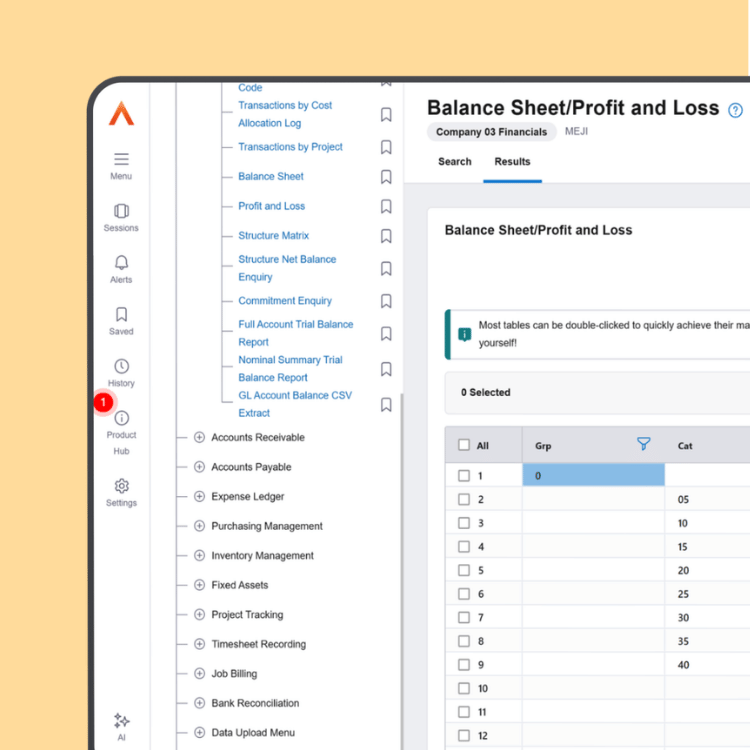Click the Cat column header

(x=685, y=446)
